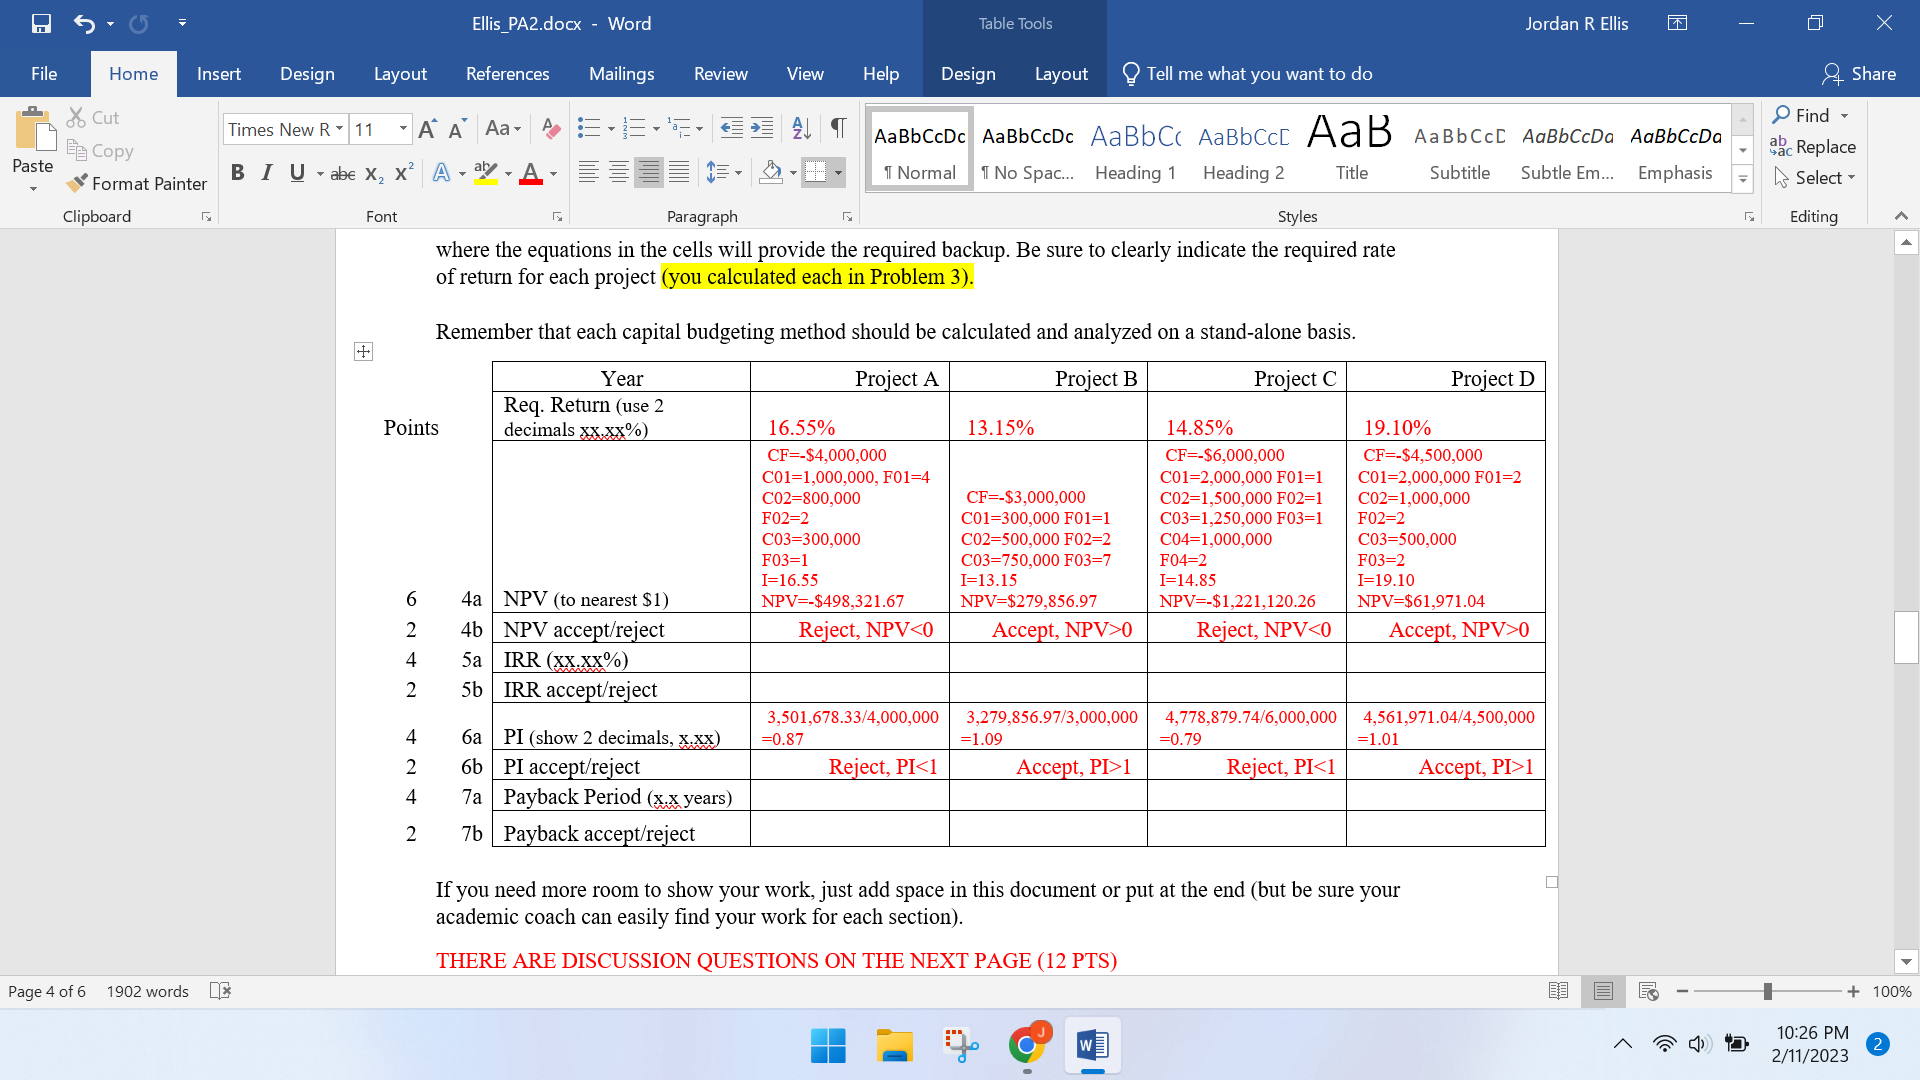Image resolution: width=1920 pixels, height=1080 pixels.
Task: Apply italic formatting
Action: (x=267, y=173)
